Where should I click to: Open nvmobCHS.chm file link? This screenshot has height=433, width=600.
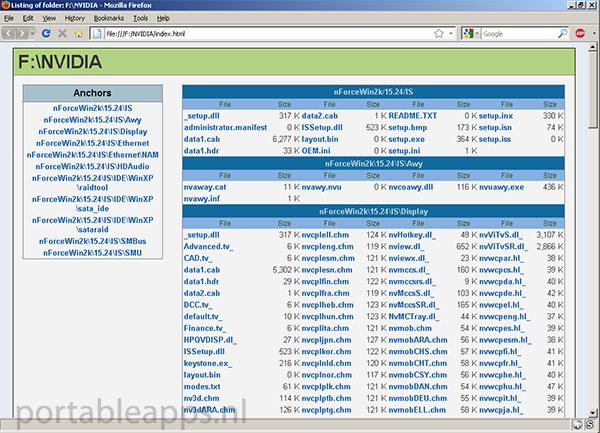coord(418,352)
